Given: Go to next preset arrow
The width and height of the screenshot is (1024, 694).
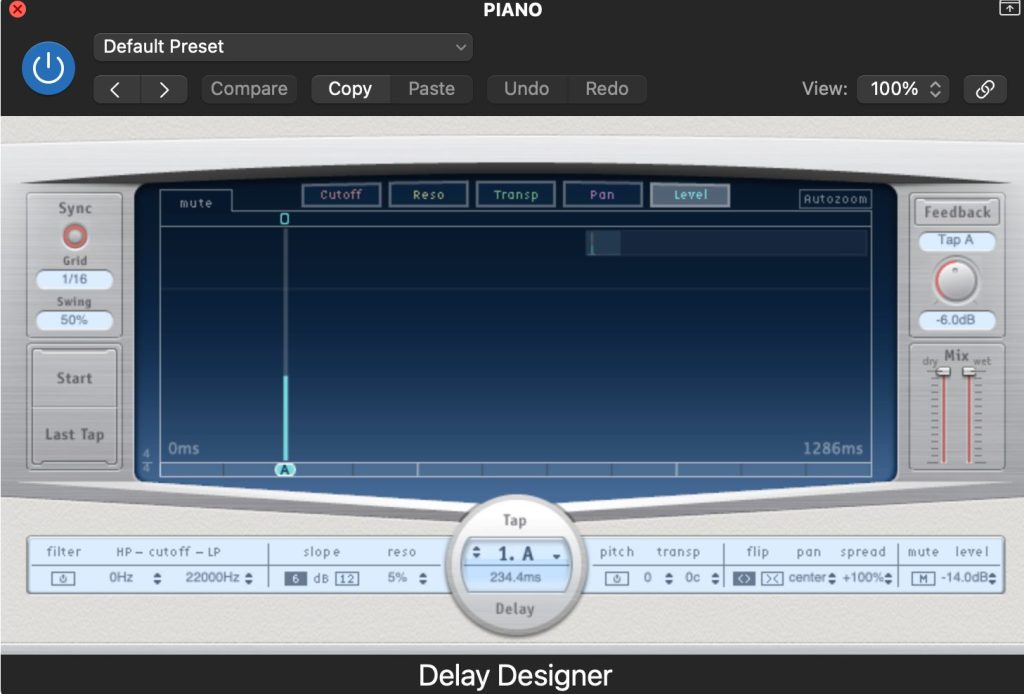Looking at the screenshot, I should 164,89.
